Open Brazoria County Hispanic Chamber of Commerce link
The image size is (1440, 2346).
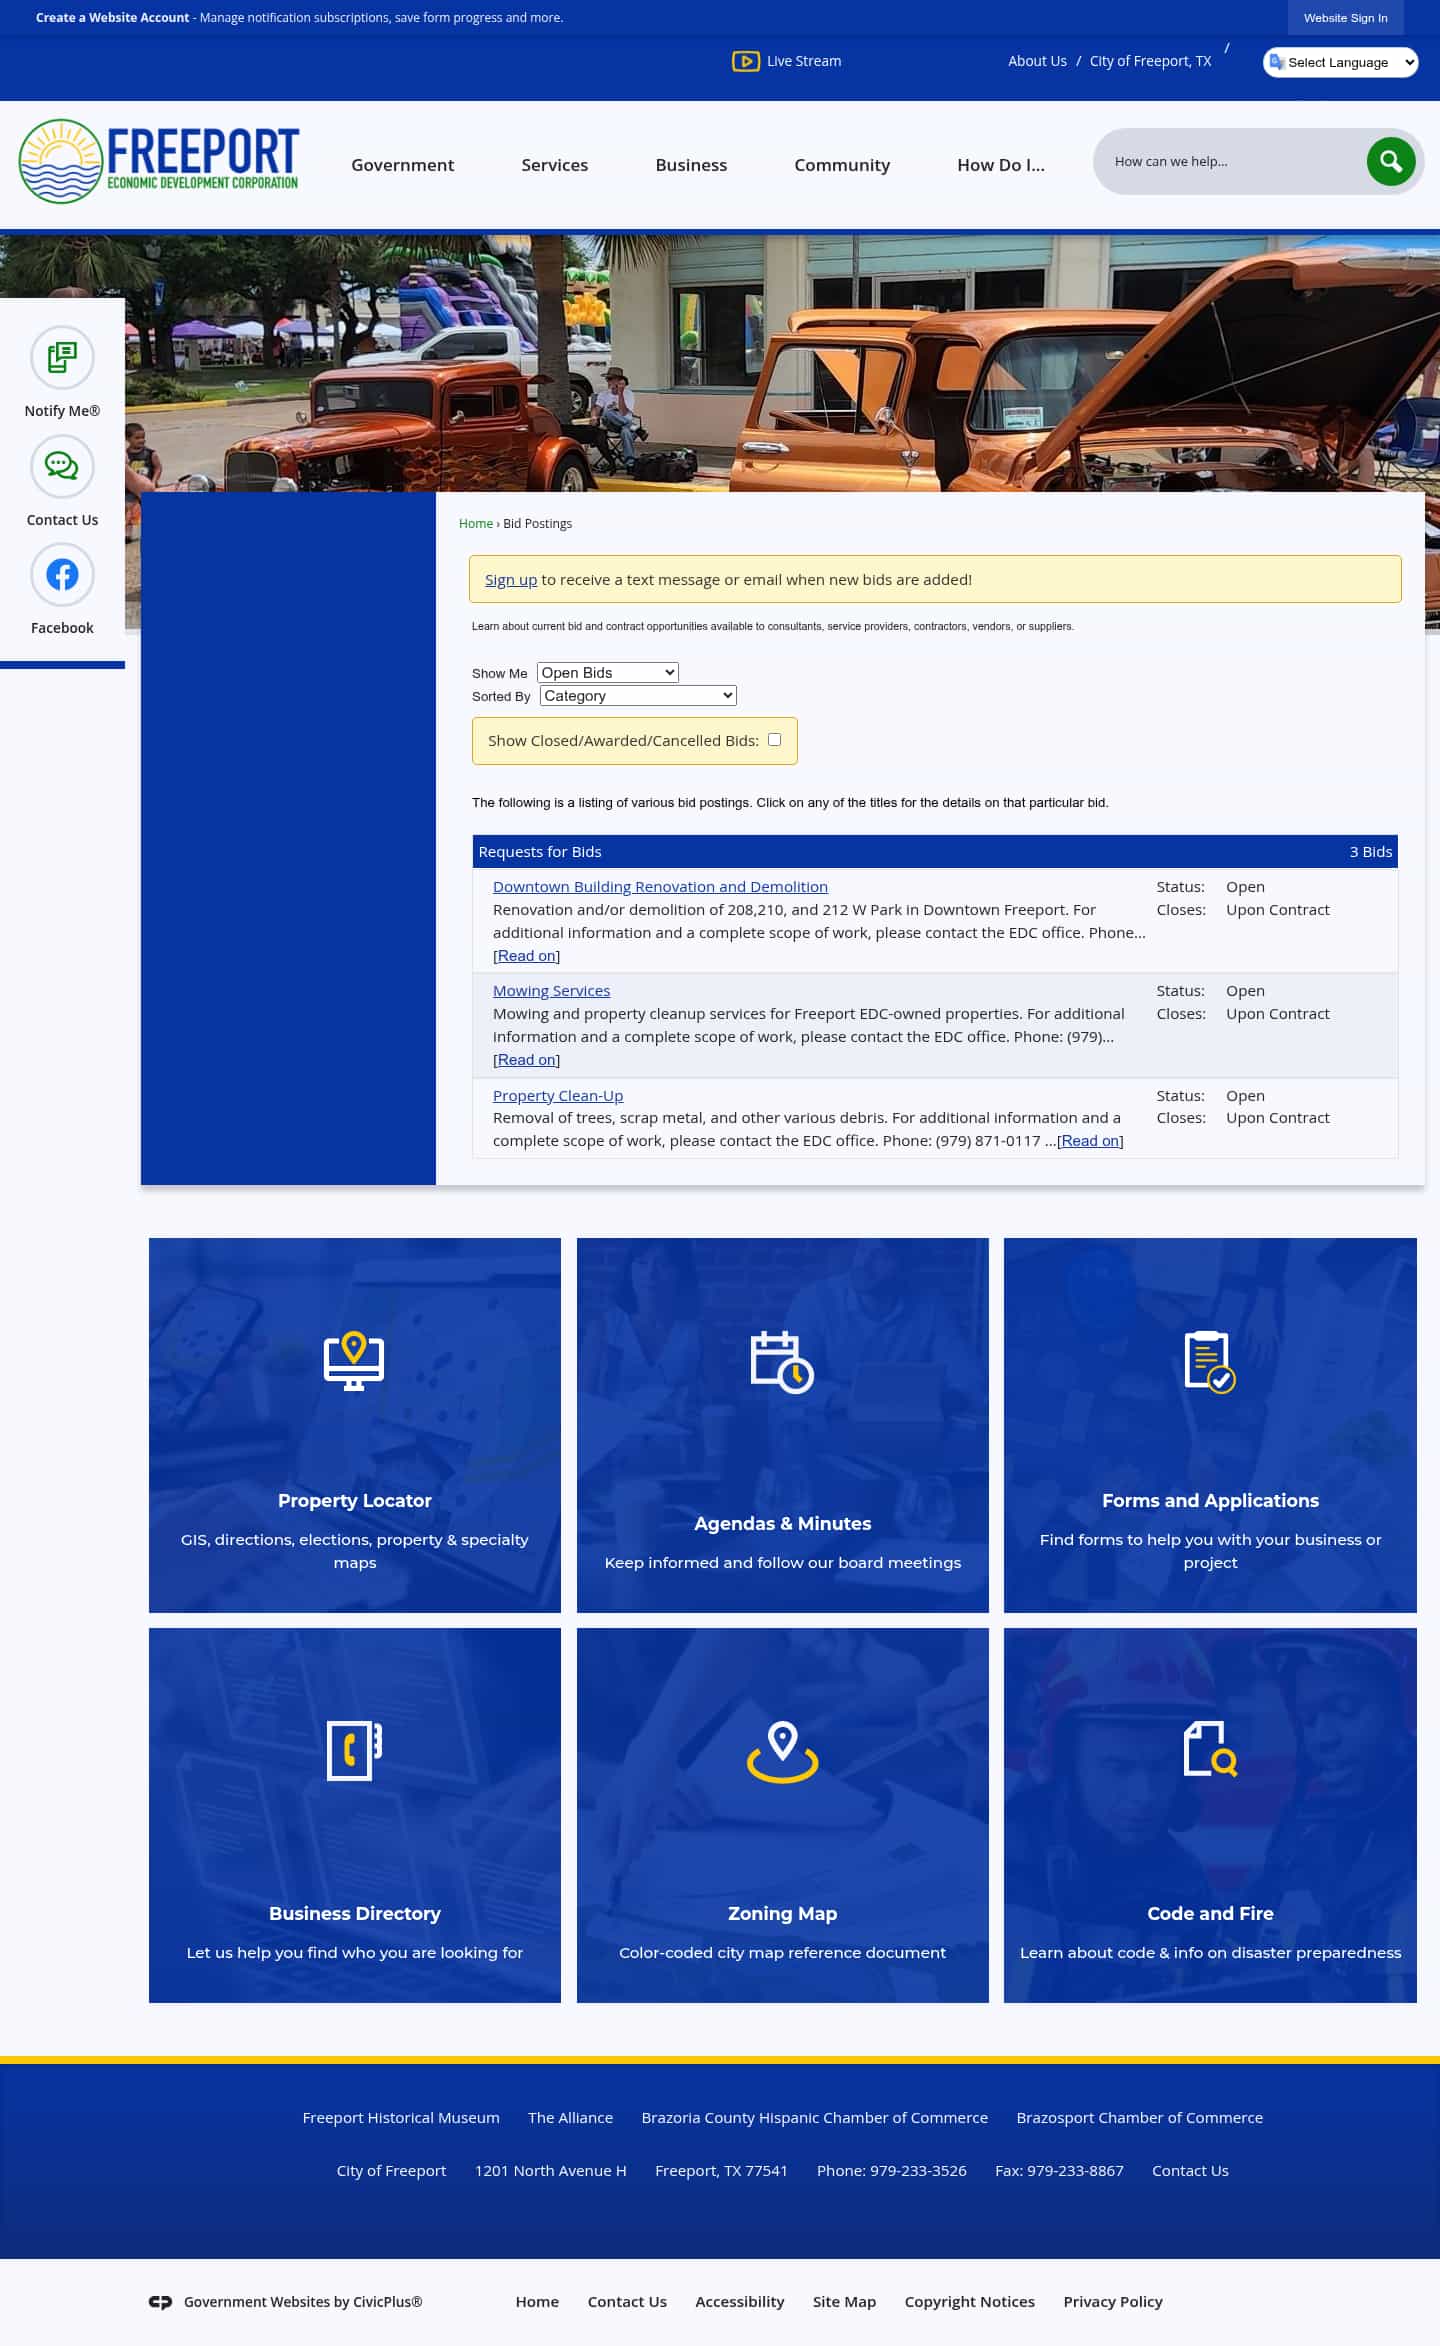(x=814, y=2117)
